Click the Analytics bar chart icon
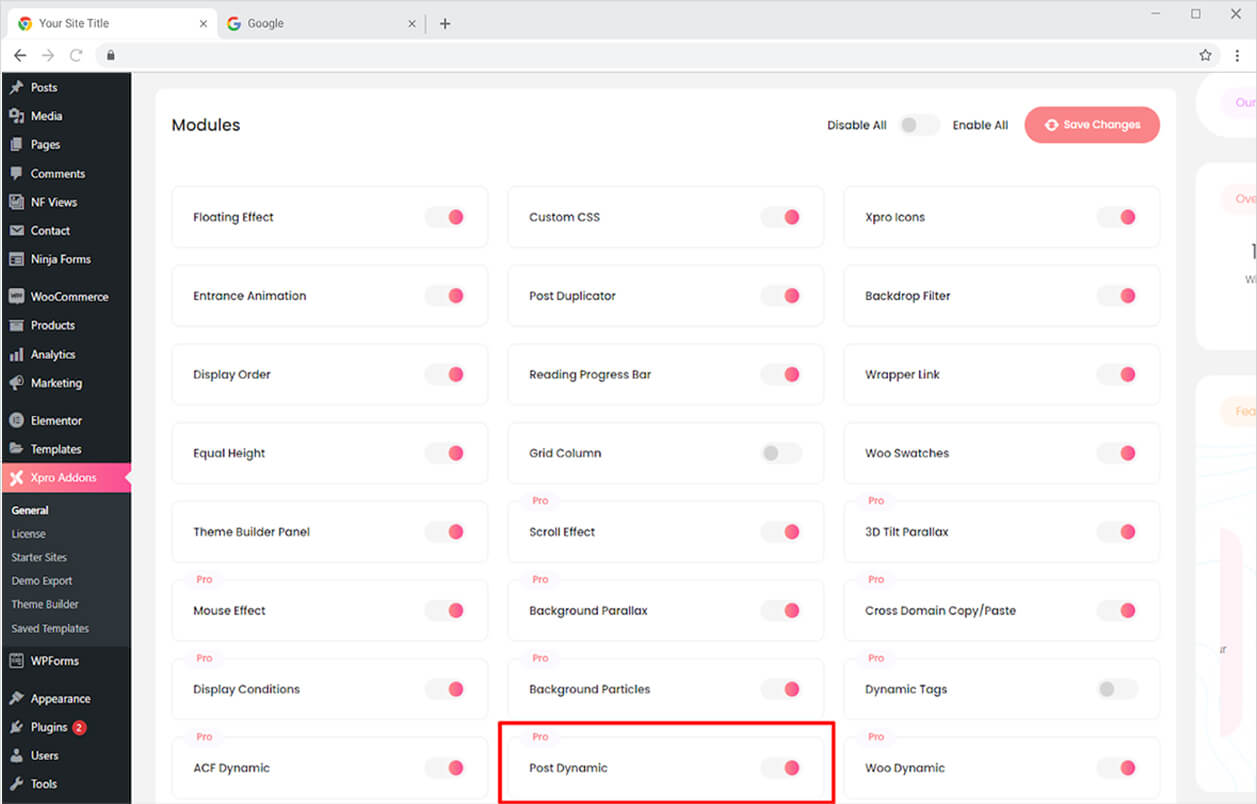Image resolution: width=1257 pixels, height=804 pixels. pyautogui.click(x=16, y=354)
